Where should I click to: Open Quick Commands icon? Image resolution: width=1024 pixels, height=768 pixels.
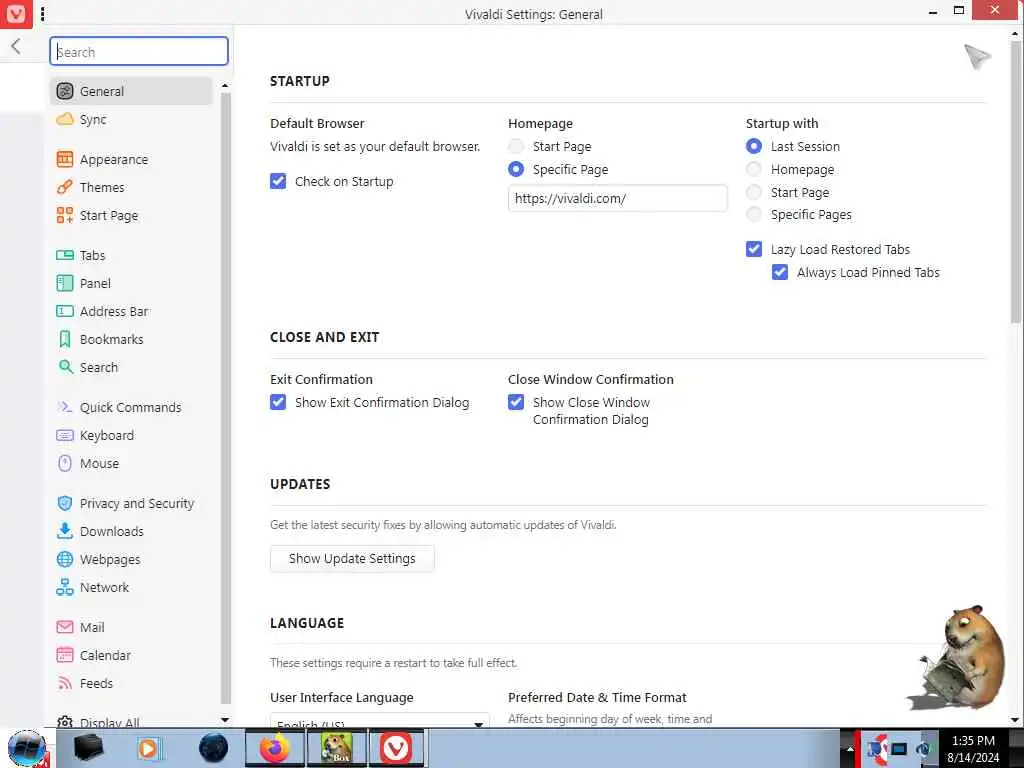pos(65,408)
